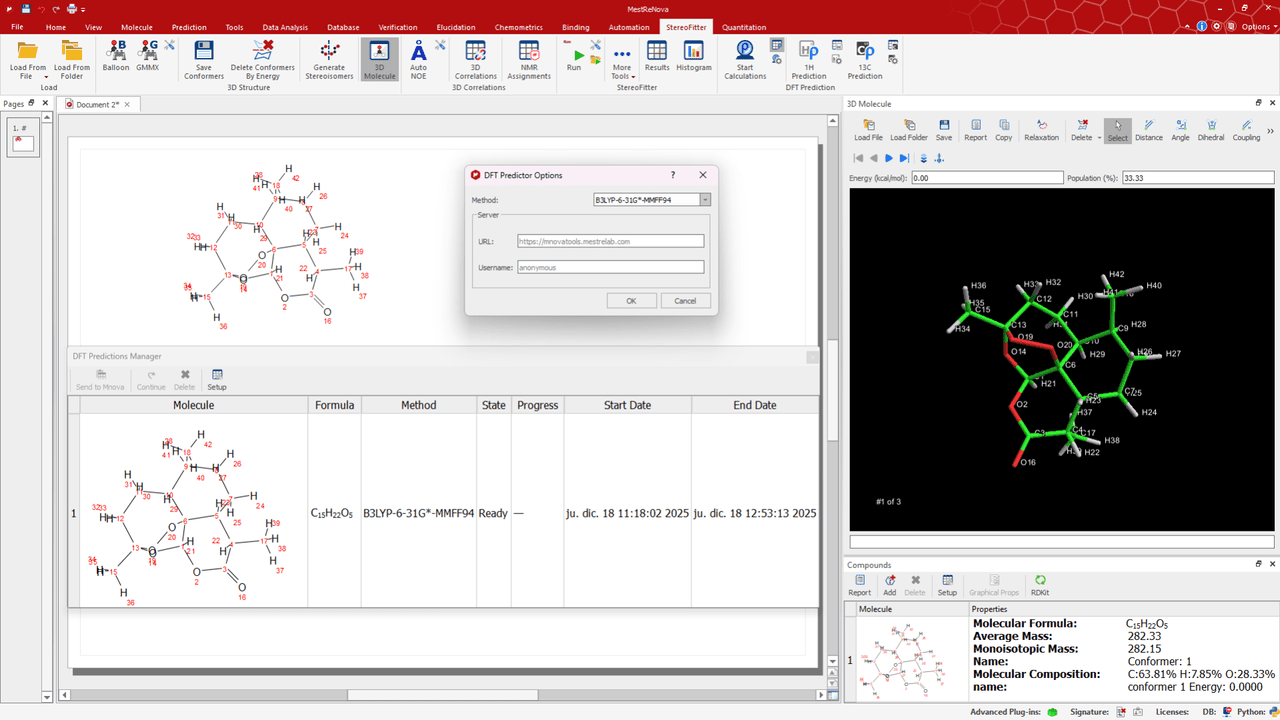Expand the 3D toolbar overflow chevron
Viewport: 1280px width, 720px height.
(1270, 131)
